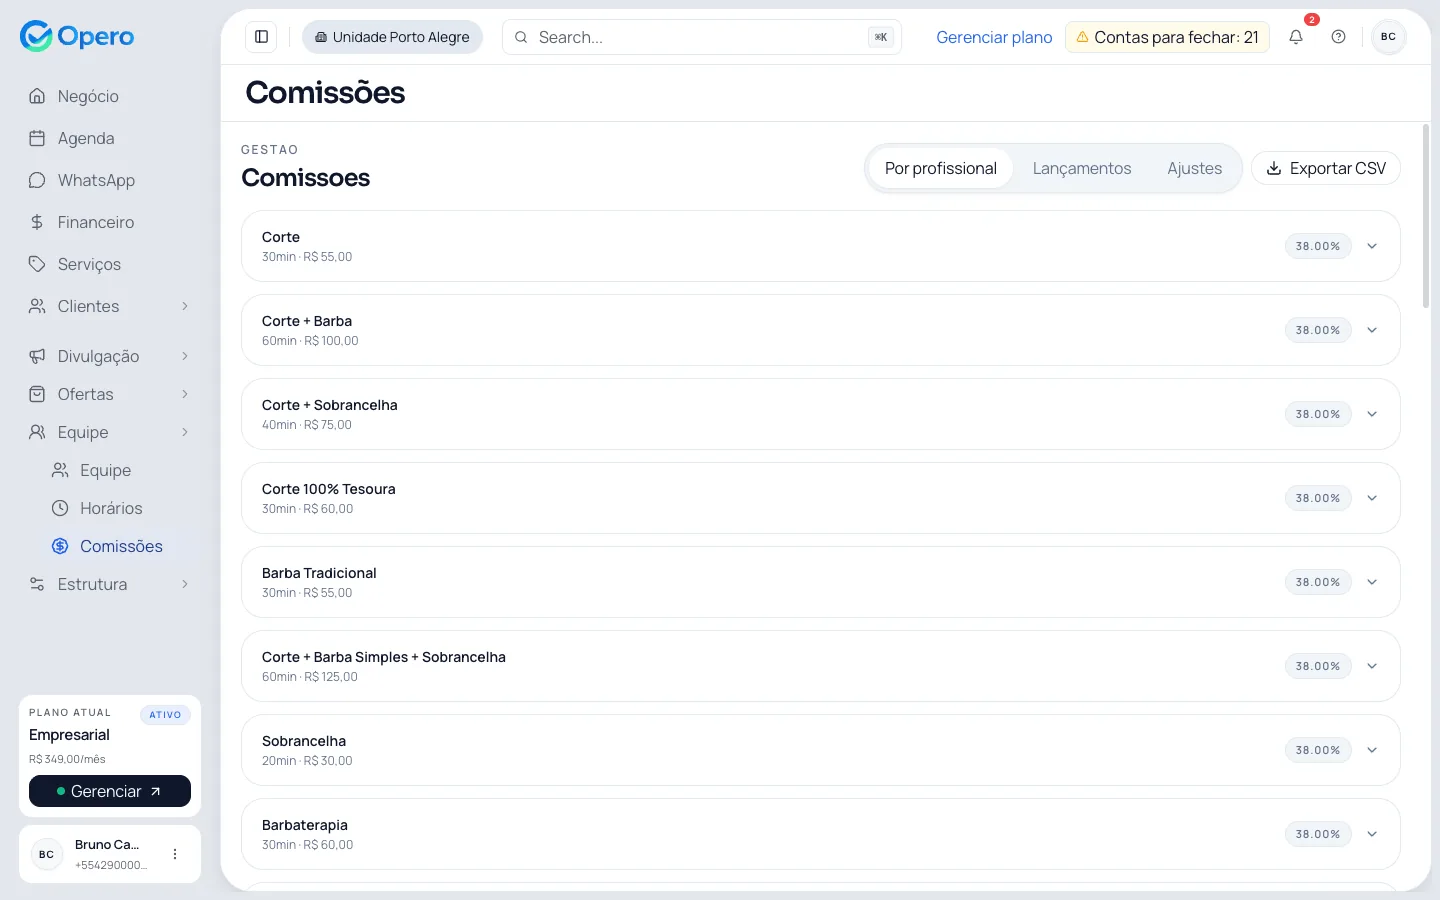Click the Bruno Ca... user name

tap(107, 845)
